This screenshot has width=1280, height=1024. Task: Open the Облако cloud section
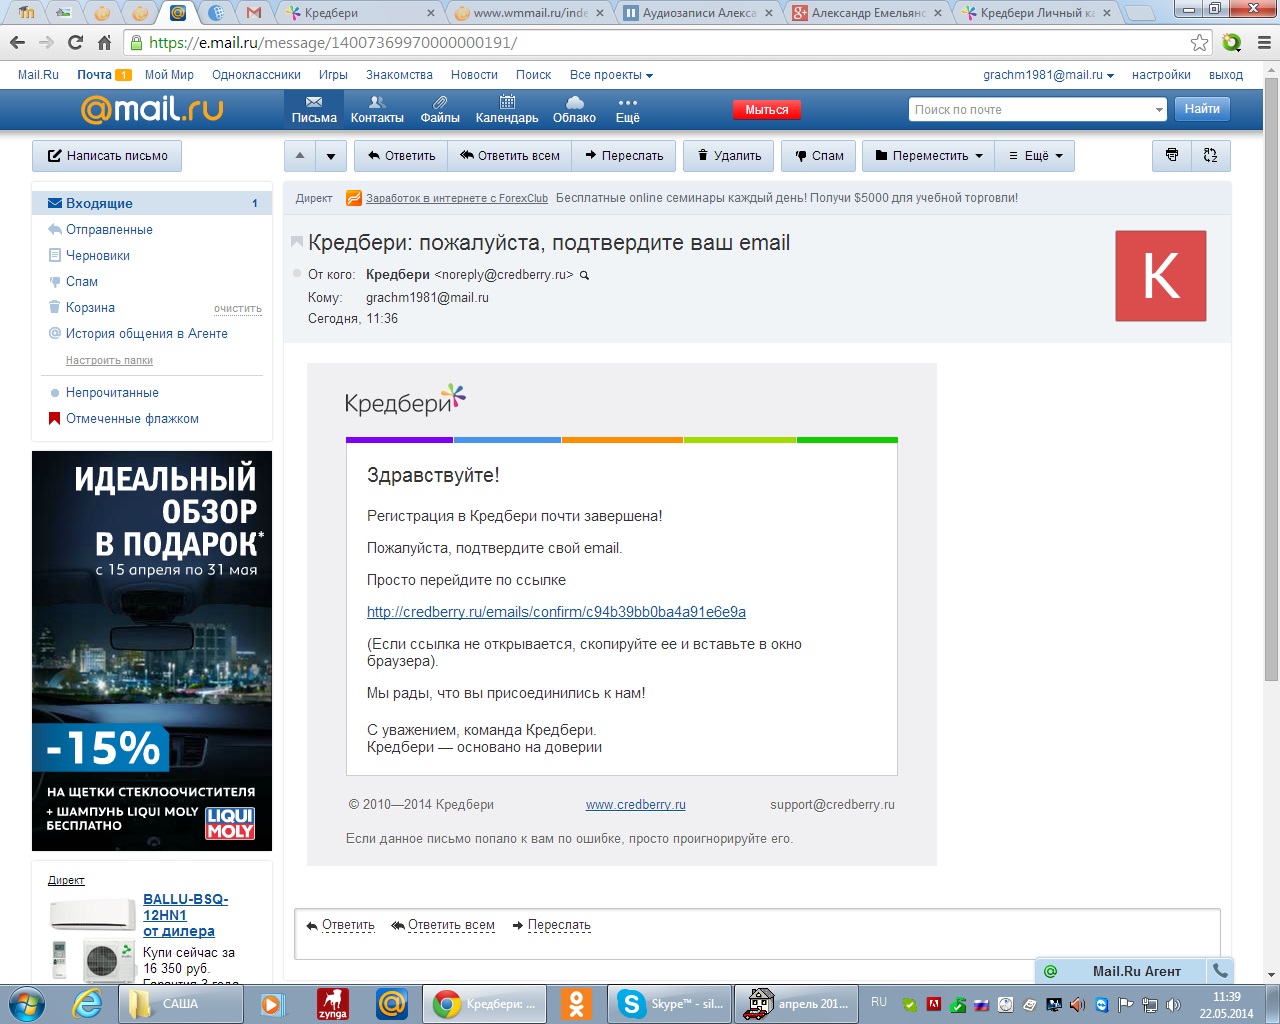pos(574,110)
